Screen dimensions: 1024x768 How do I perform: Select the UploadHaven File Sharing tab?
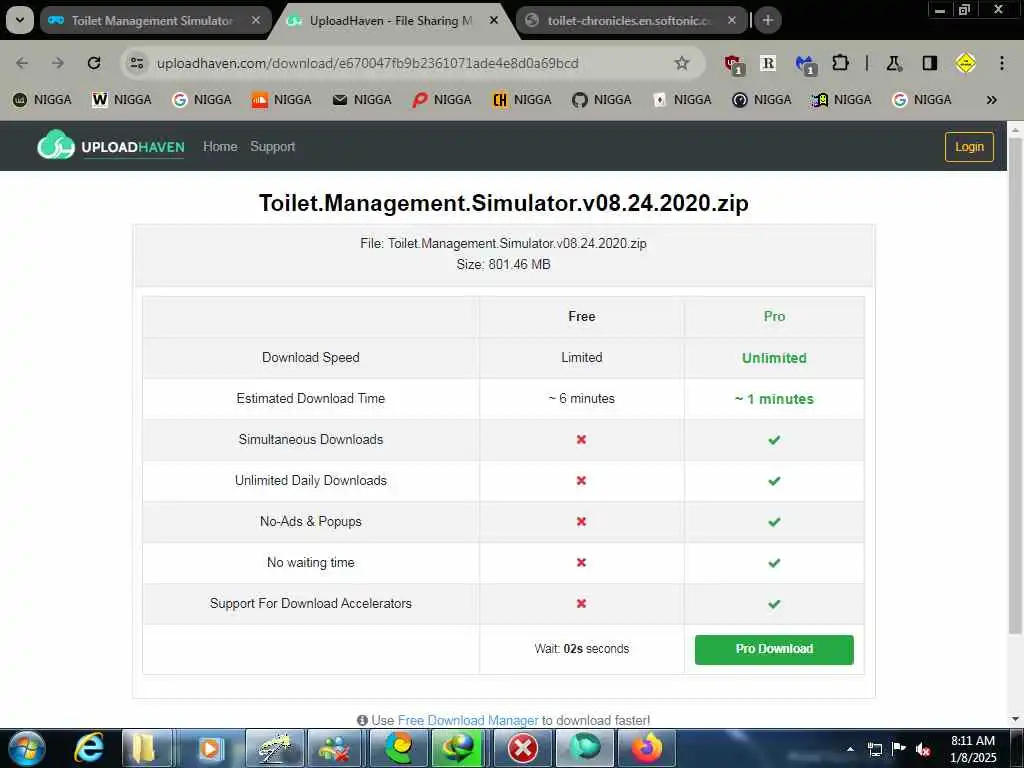(x=391, y=21)
